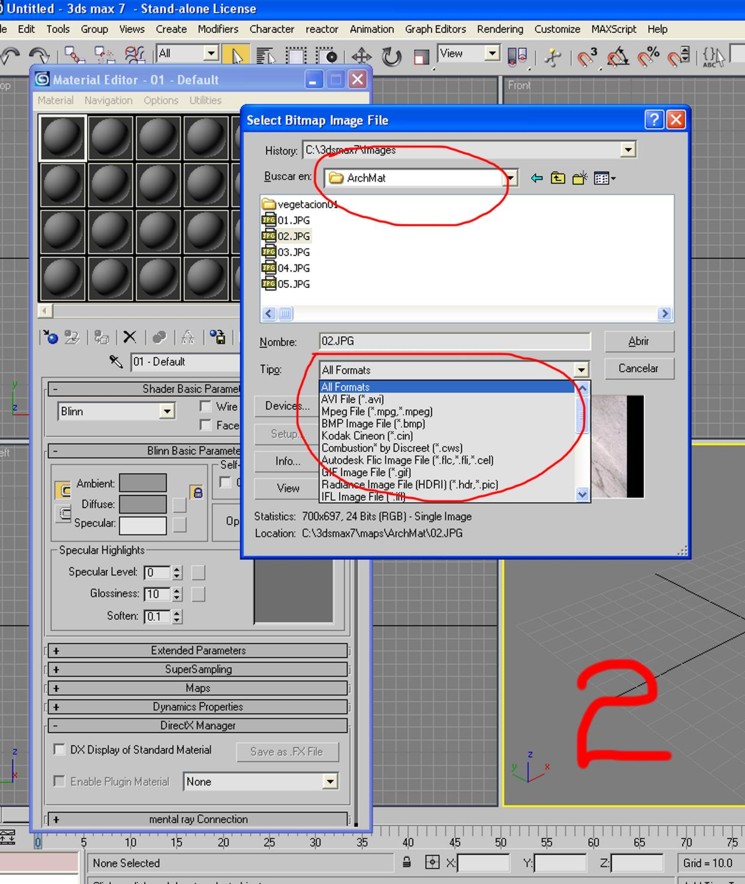Viewport: 745px width, 884px height.
Task: Select the Select and Link tool
Action: point(74,55)
